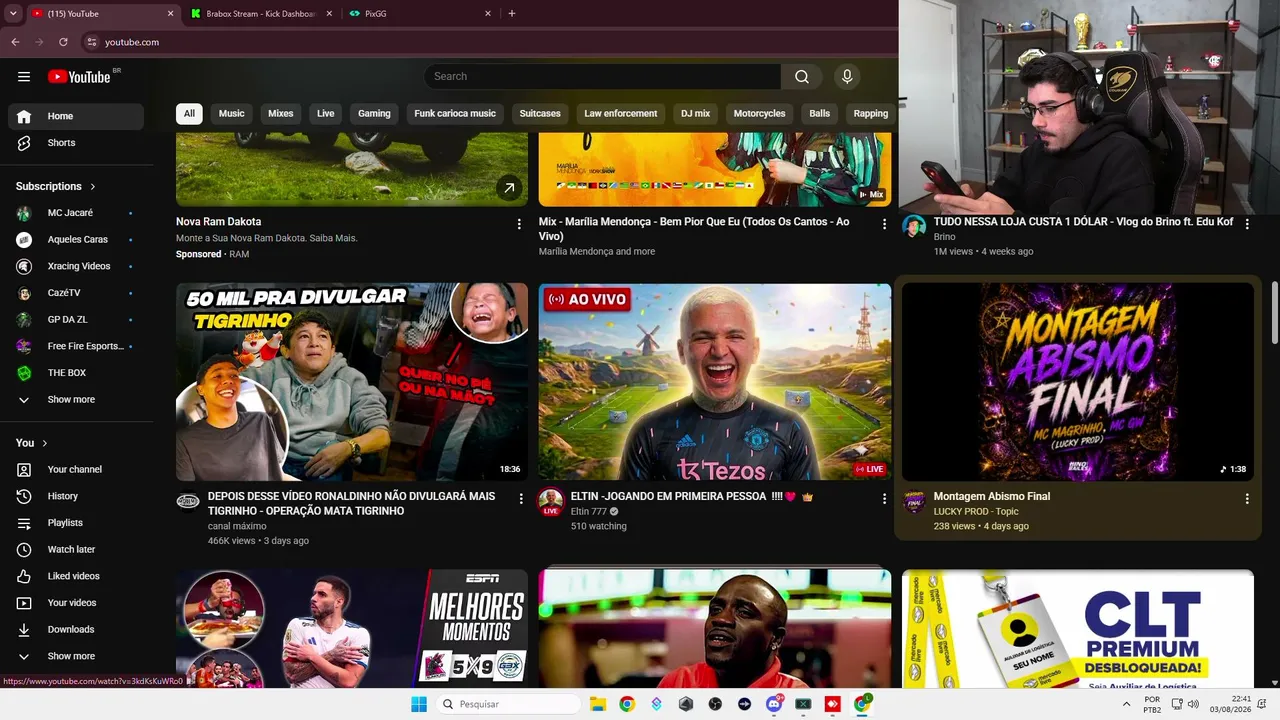Expand the You section chevron

(44, 443)
